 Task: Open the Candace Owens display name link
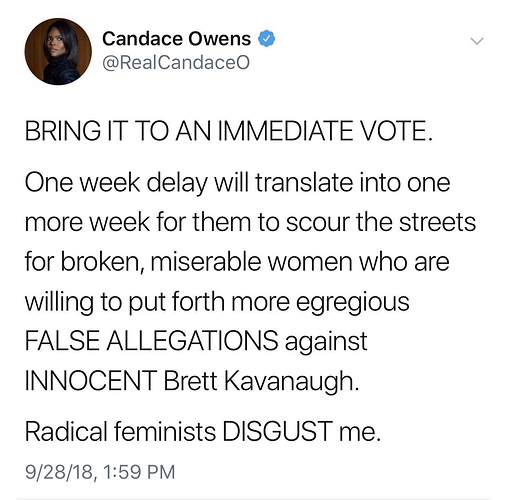tap(176, 39)
